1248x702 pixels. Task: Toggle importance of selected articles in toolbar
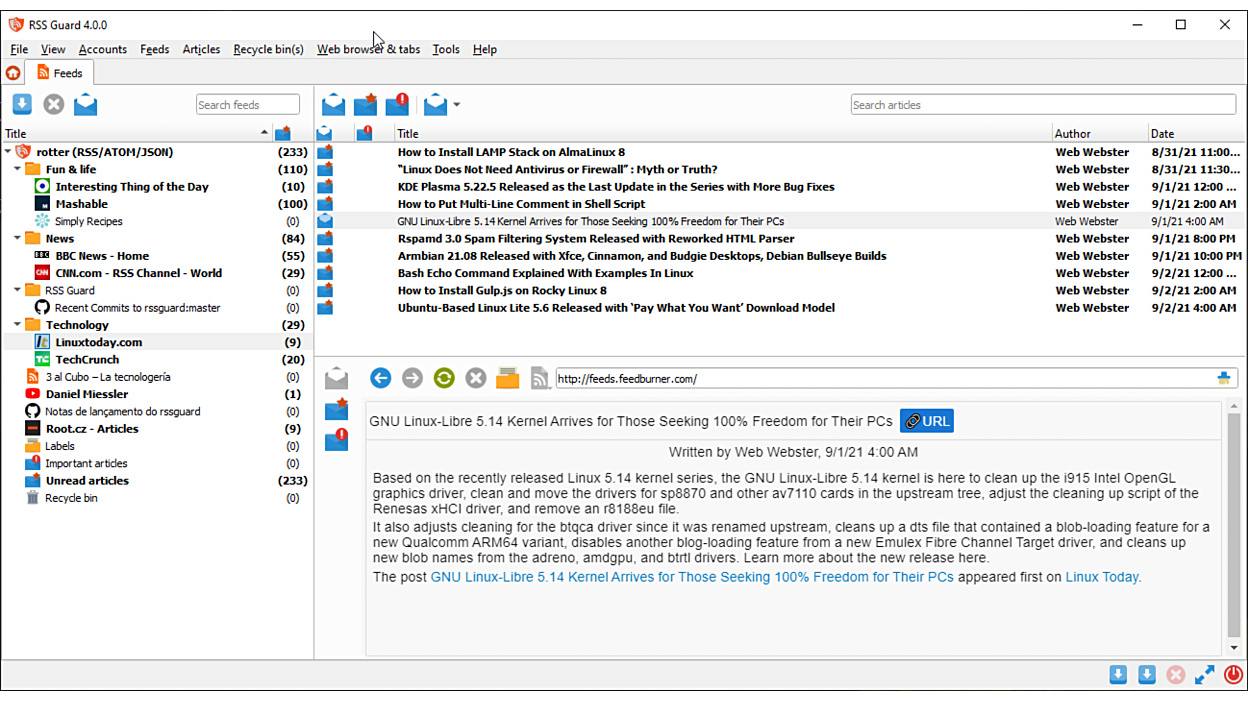pyautogui.click(x=365, y=105)
